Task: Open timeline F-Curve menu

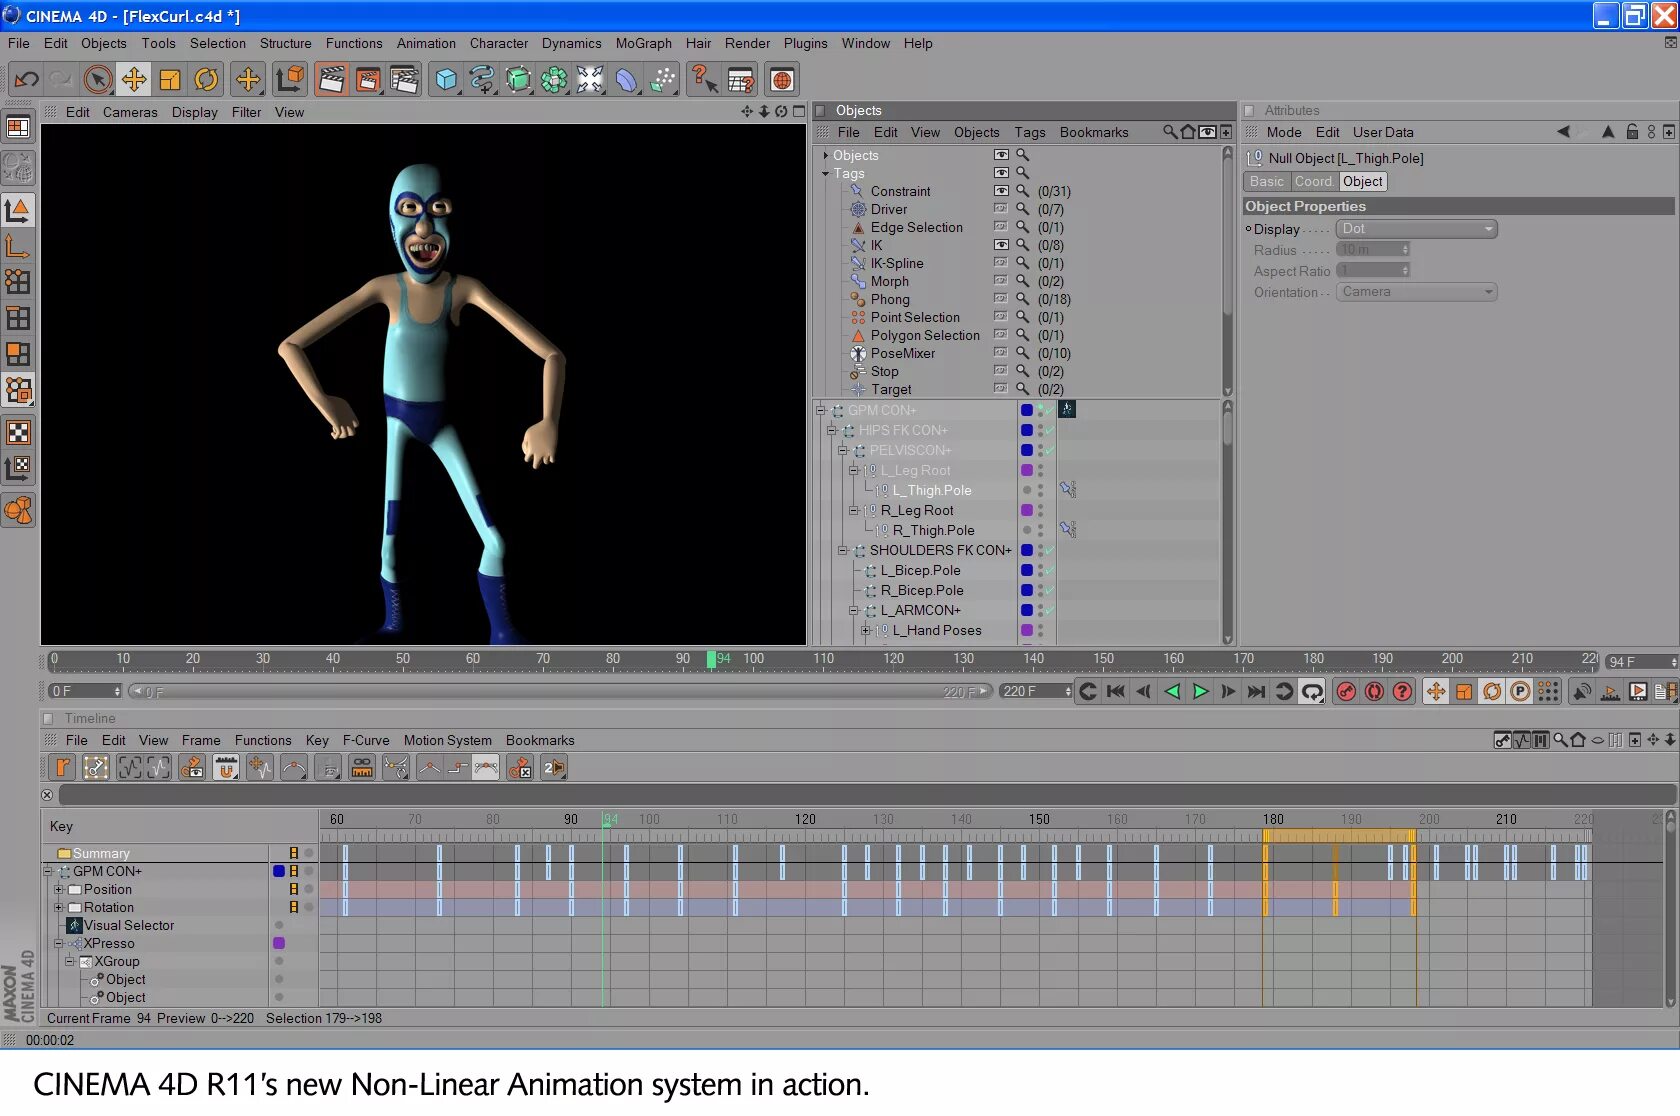Action: (366, 740)
